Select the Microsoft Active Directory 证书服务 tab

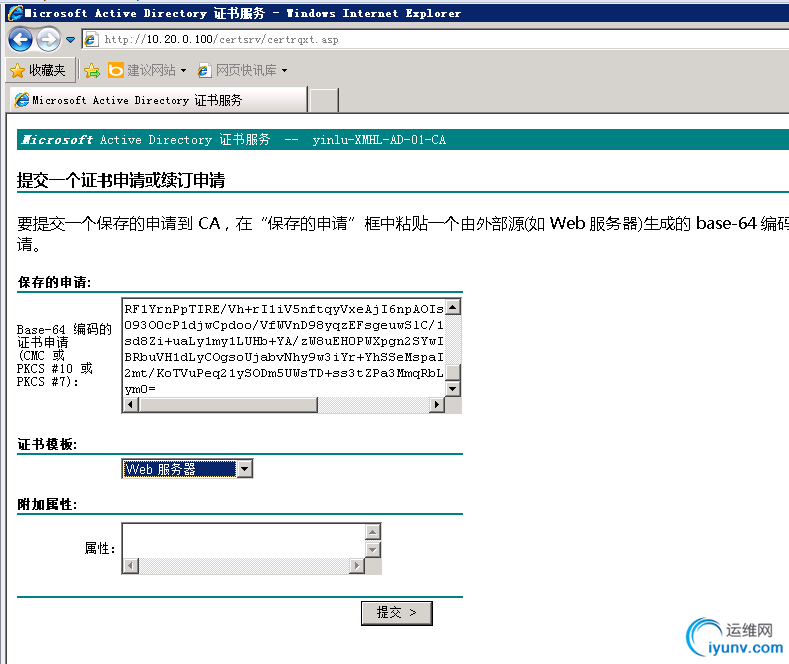point(158,100)
